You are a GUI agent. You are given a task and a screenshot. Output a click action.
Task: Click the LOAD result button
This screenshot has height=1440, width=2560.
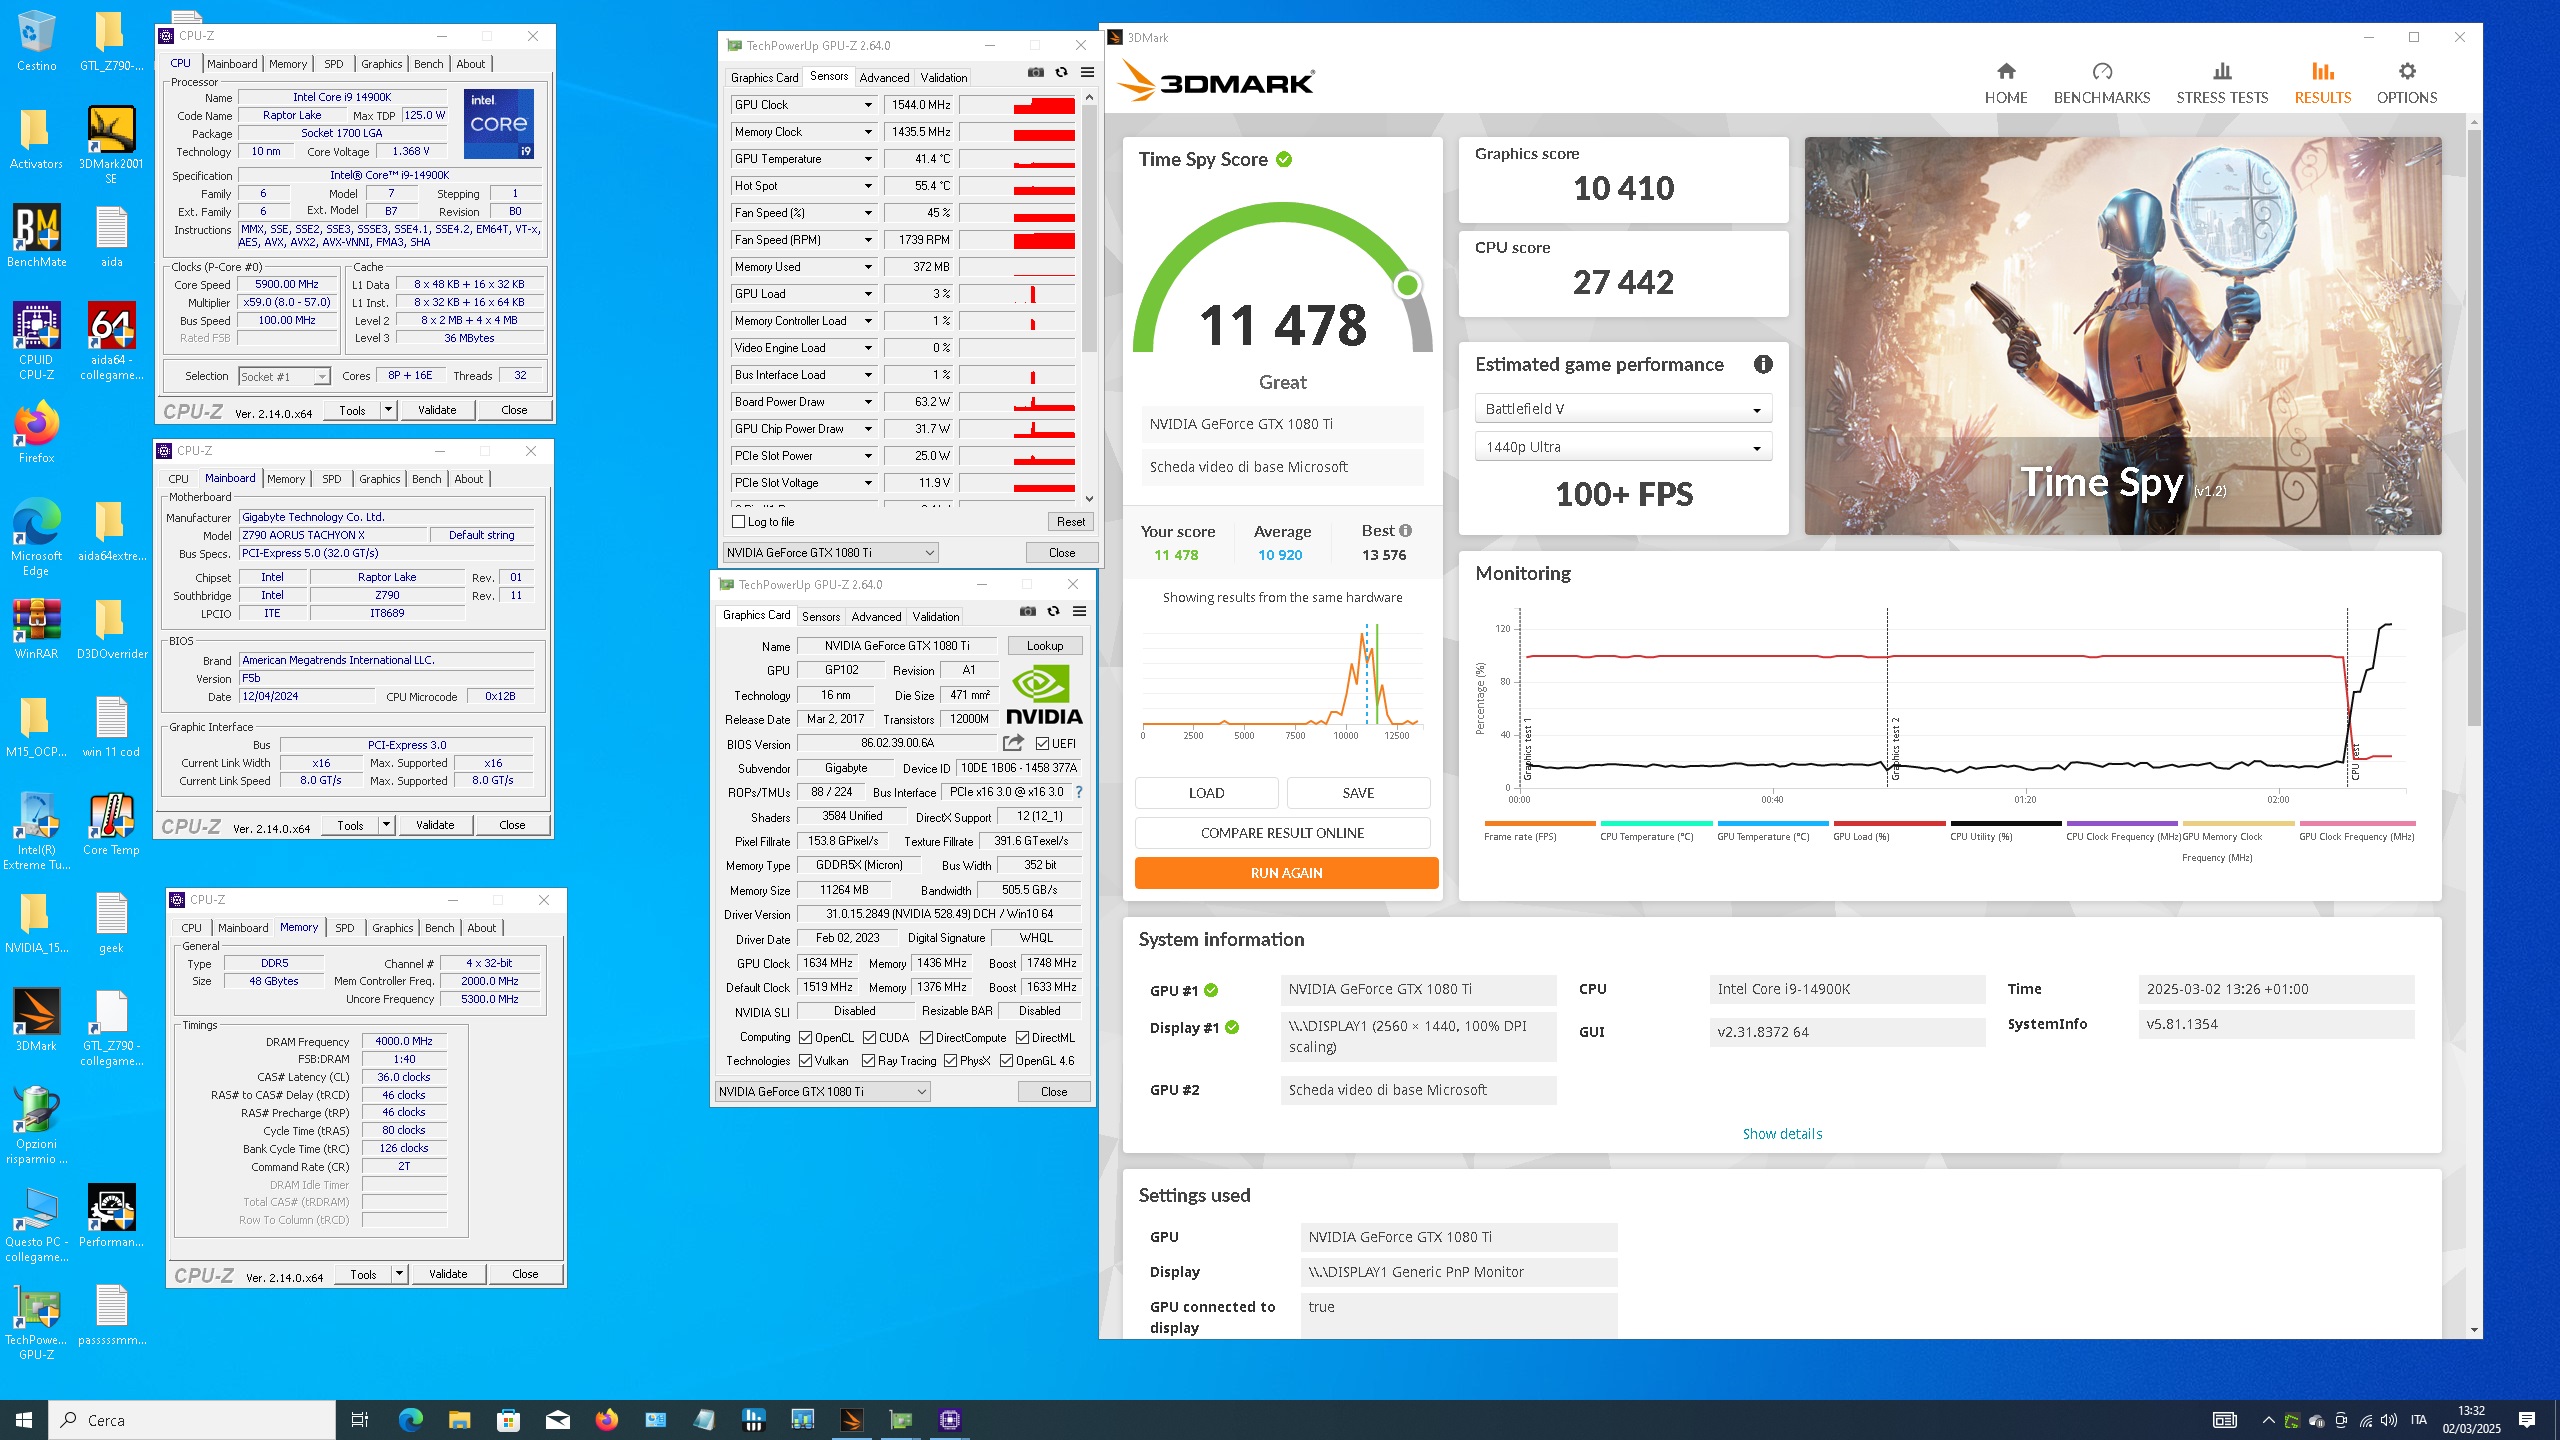coord(1206,793)
